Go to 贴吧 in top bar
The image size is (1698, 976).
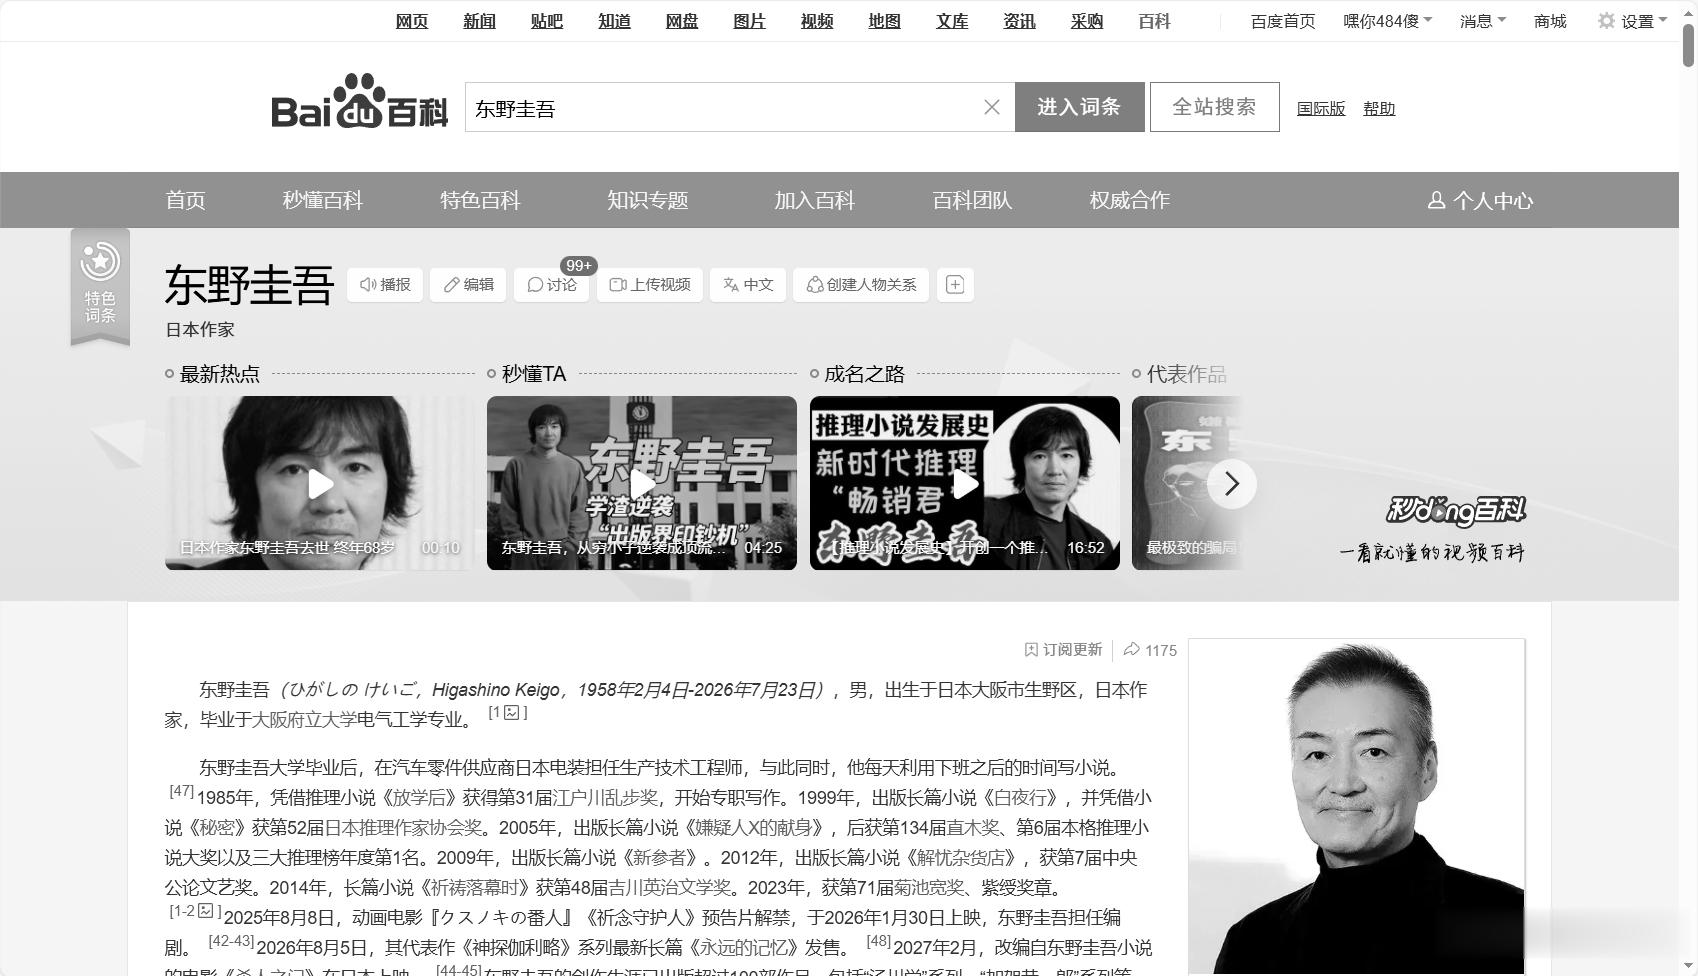pos(547,21)
